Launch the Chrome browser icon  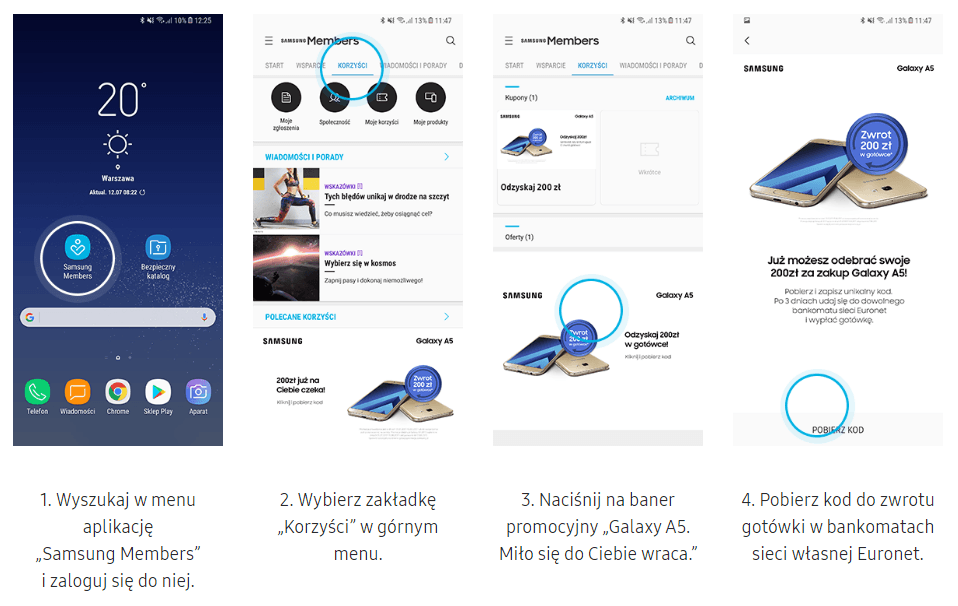click(x=118, y=392)
